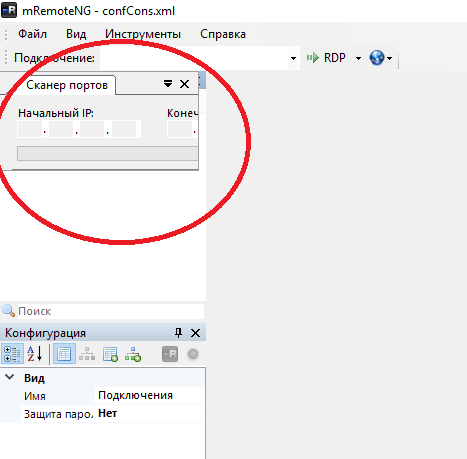This screenshot has width=467, height=459.
Task: Expand the Подключение dropdown arrow
Action: (x=293, y=58)
